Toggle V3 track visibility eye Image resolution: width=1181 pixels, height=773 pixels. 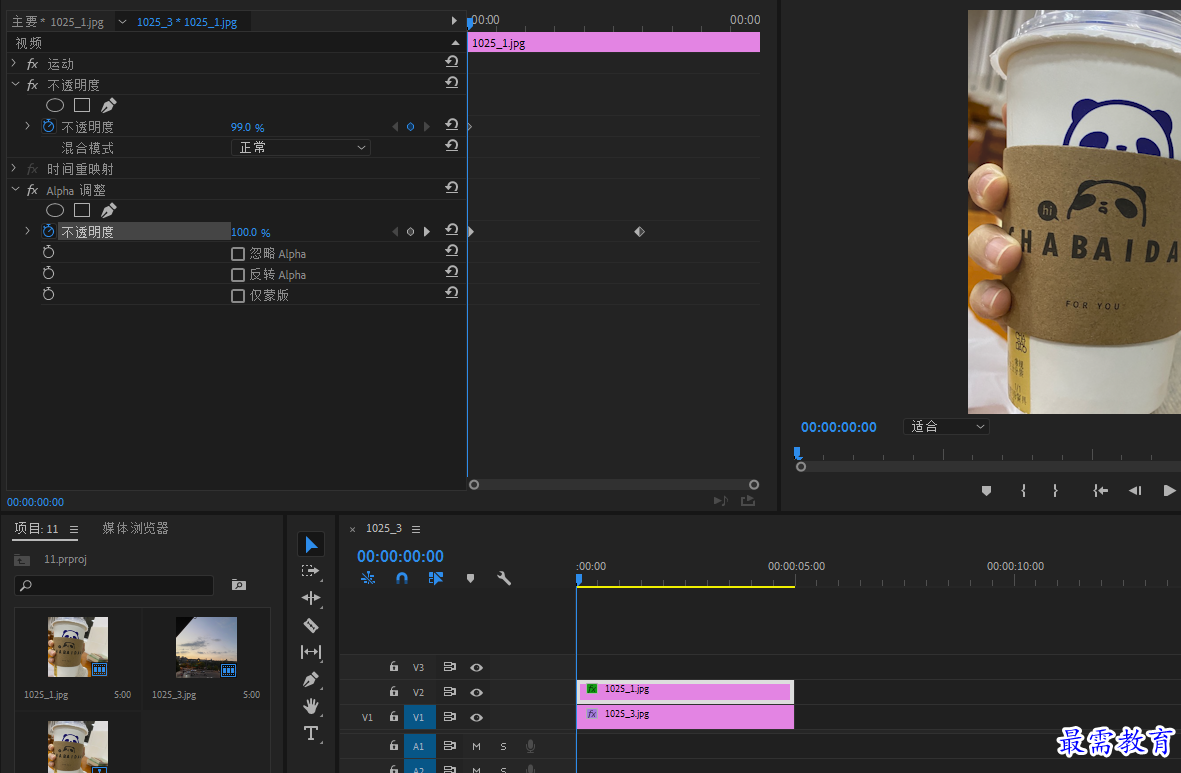(x=477, y=668)
